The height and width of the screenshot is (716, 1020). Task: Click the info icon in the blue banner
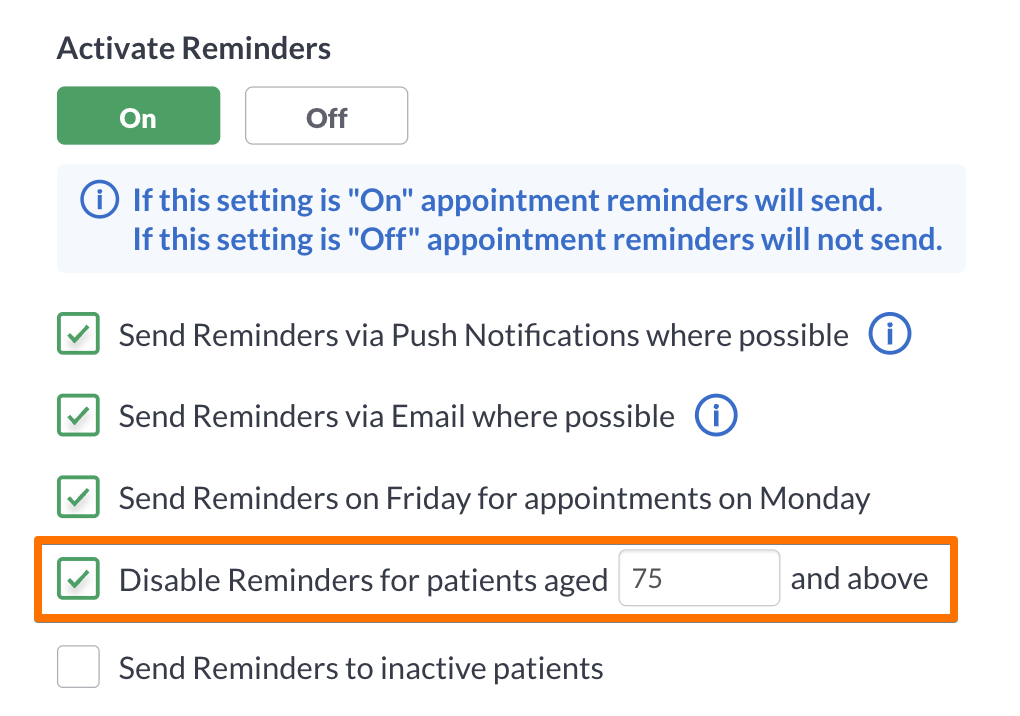(x=100, y=200)
